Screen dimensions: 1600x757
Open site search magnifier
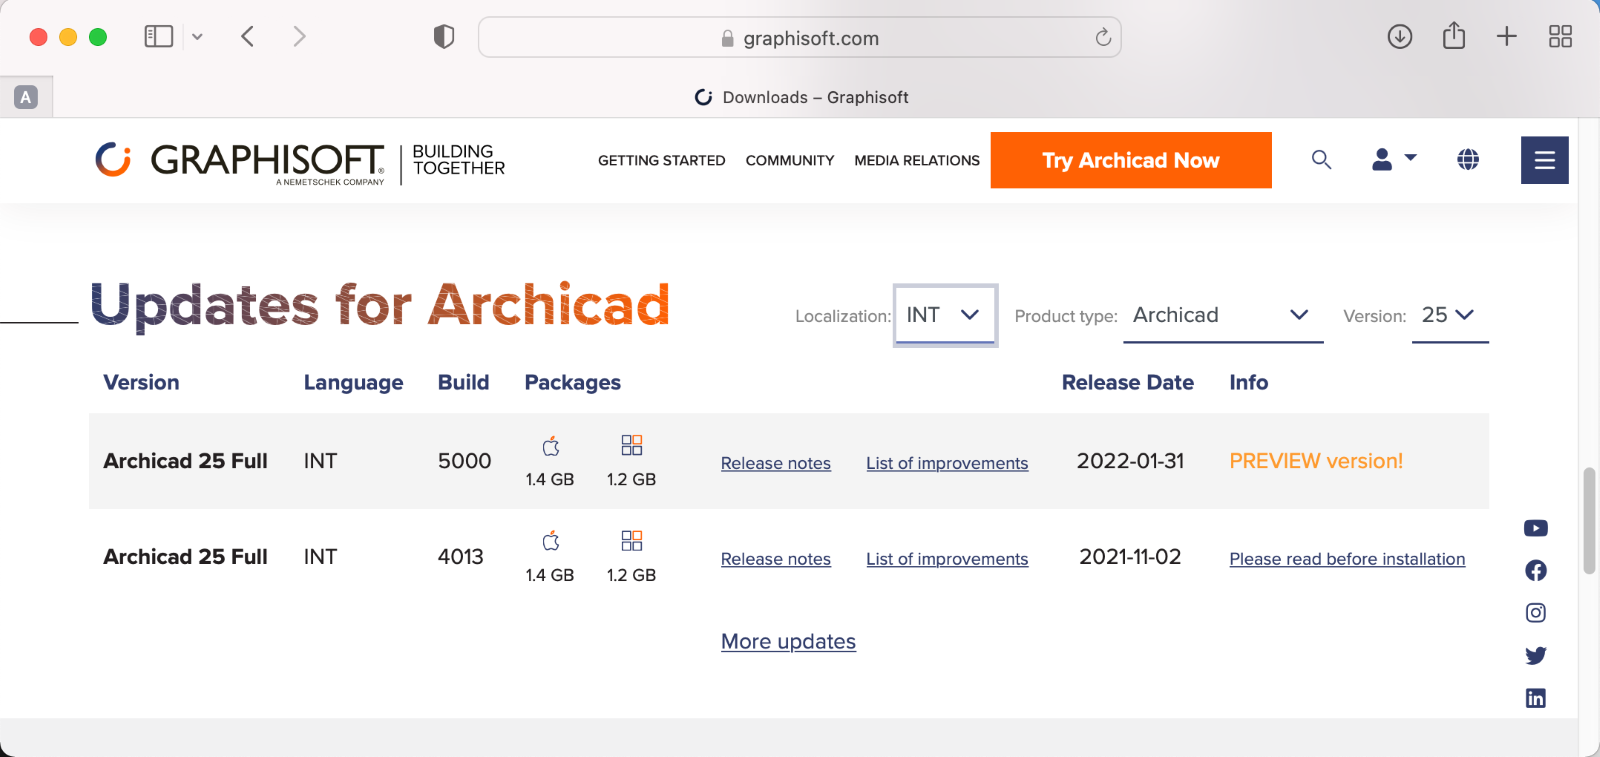point(1321,160)
